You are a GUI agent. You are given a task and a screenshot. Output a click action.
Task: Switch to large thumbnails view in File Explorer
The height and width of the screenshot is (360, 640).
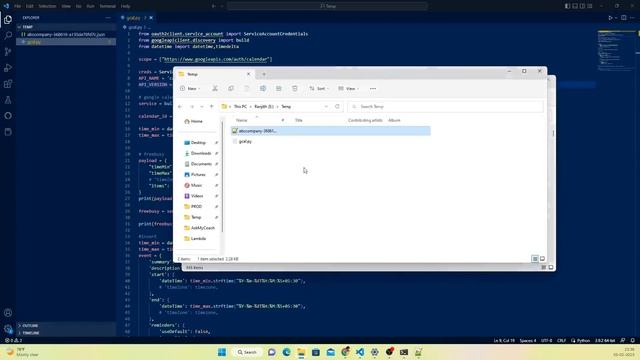click(x=542, y=259)
